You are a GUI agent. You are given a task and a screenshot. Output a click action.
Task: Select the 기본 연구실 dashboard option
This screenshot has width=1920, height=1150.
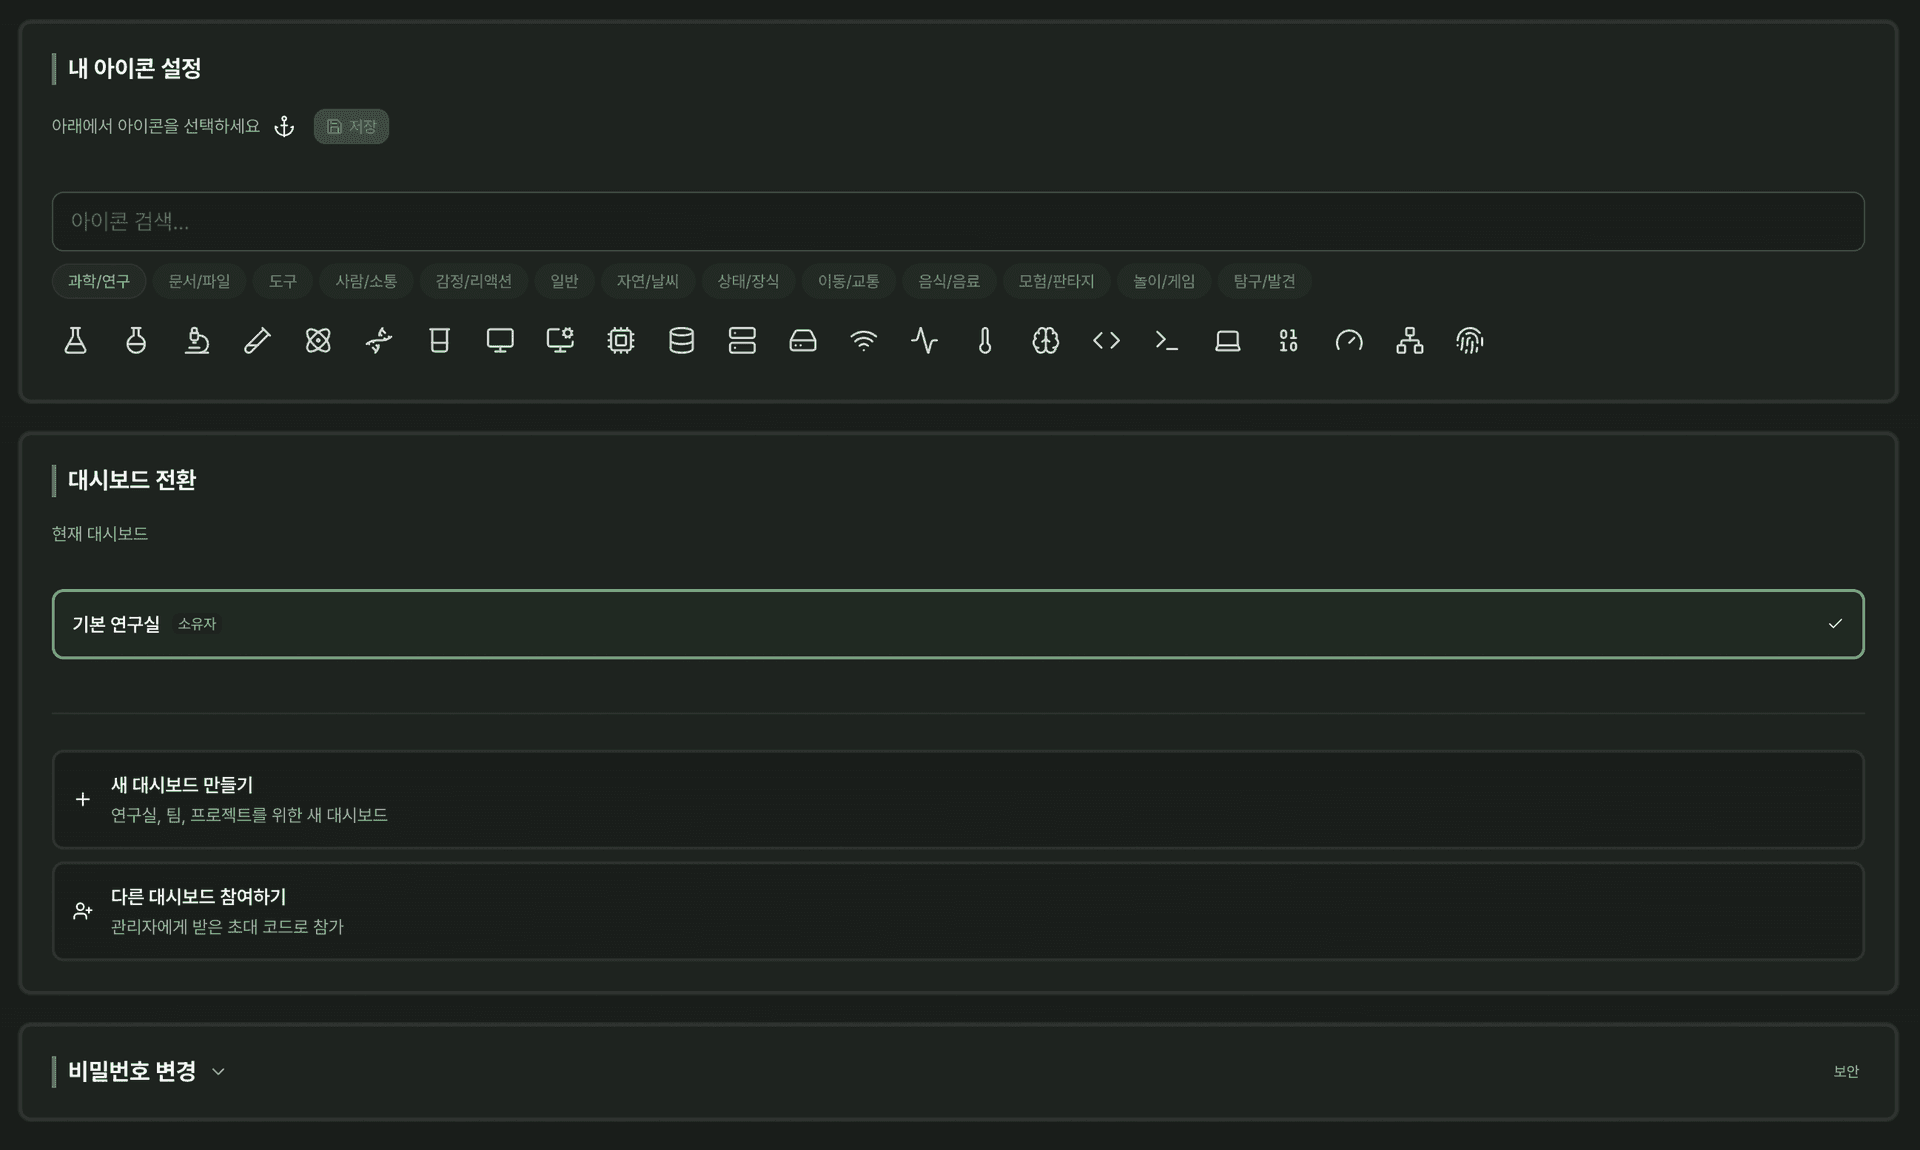point(957,624)
